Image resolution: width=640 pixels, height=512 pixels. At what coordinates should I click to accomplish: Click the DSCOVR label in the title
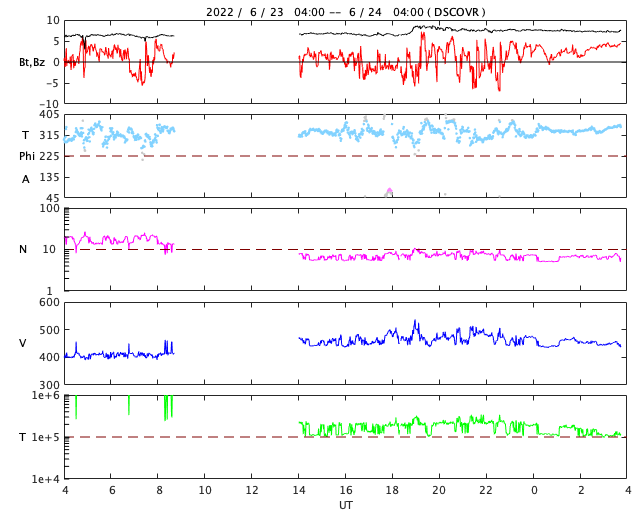point(456,12)
